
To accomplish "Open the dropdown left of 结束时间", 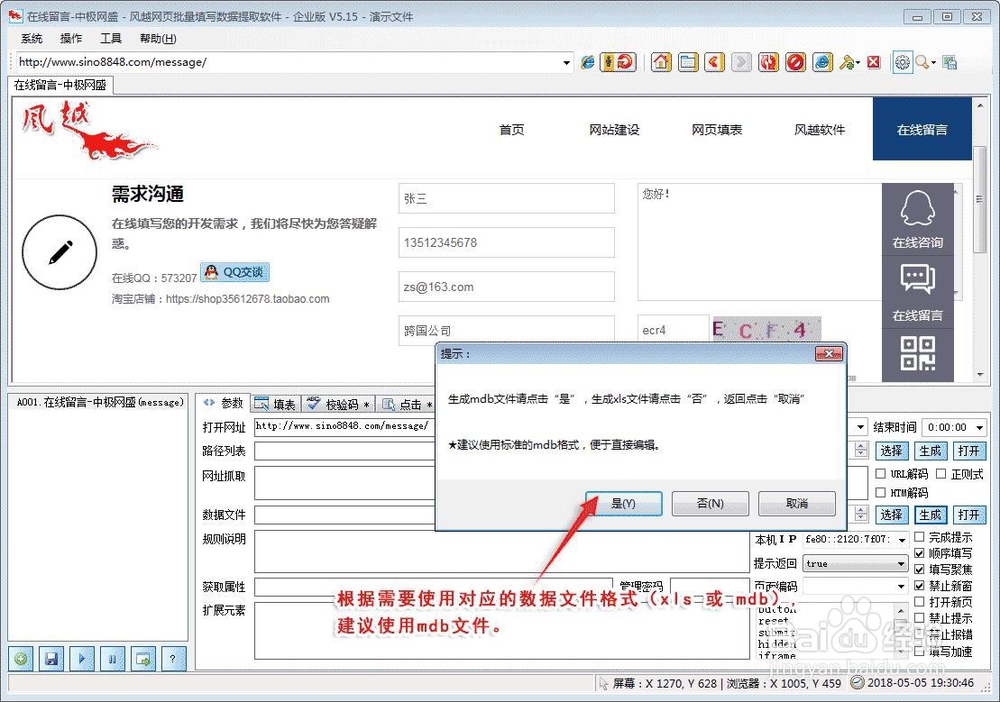I will pyautogui.click(x=860, y=427).
